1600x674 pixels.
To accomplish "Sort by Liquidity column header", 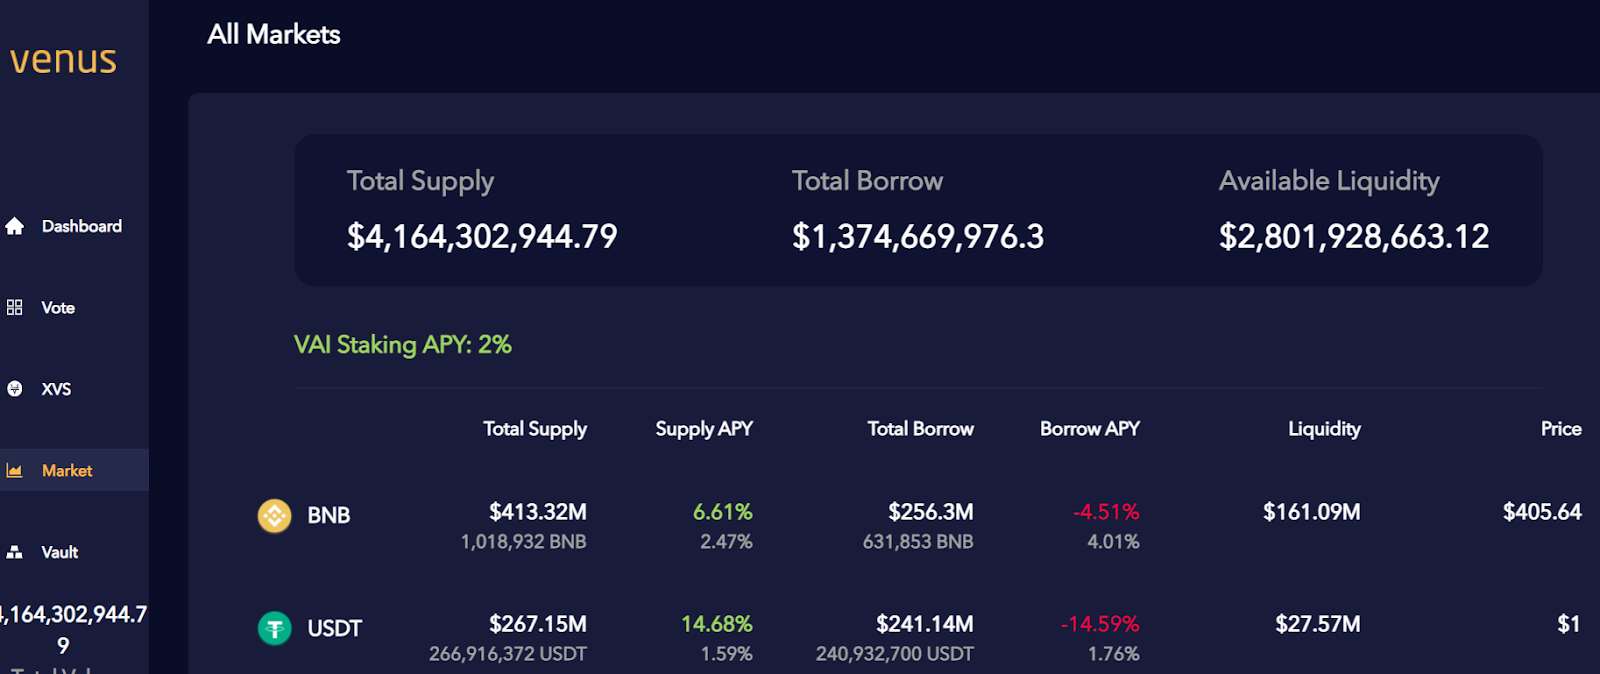I will (1324, 429).
